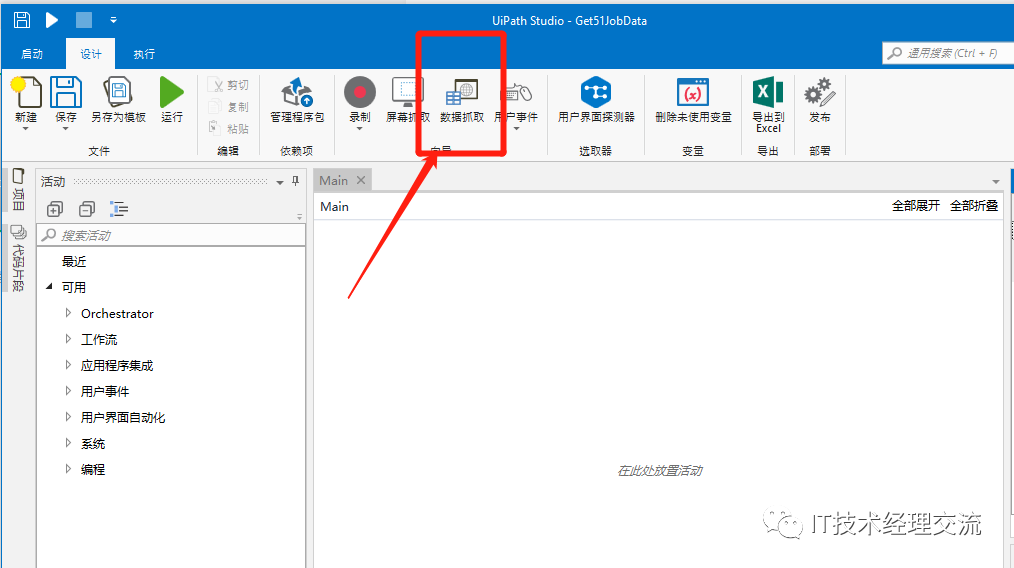Open the quick access toolbar dropdown

[x=113, y=21]
